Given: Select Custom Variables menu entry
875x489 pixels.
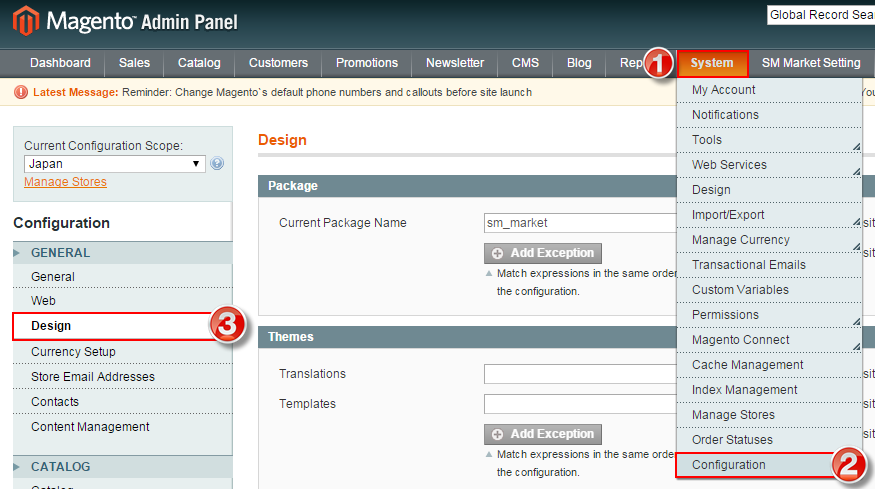Looking at the screenshot, I should coord(769,290).
